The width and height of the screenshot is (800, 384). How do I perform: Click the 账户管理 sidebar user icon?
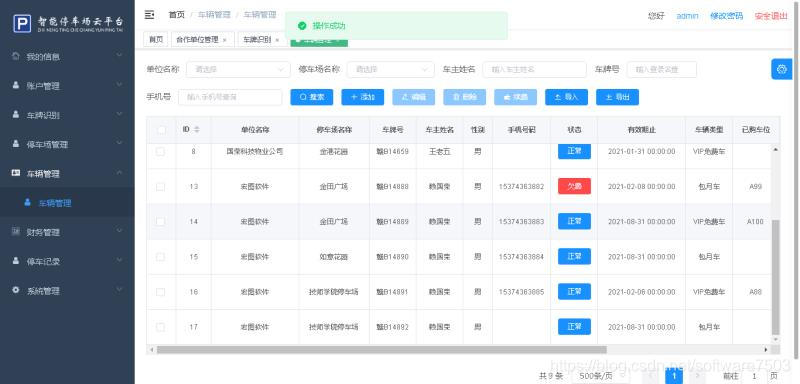pyautogui.click(x=16, y=86)
